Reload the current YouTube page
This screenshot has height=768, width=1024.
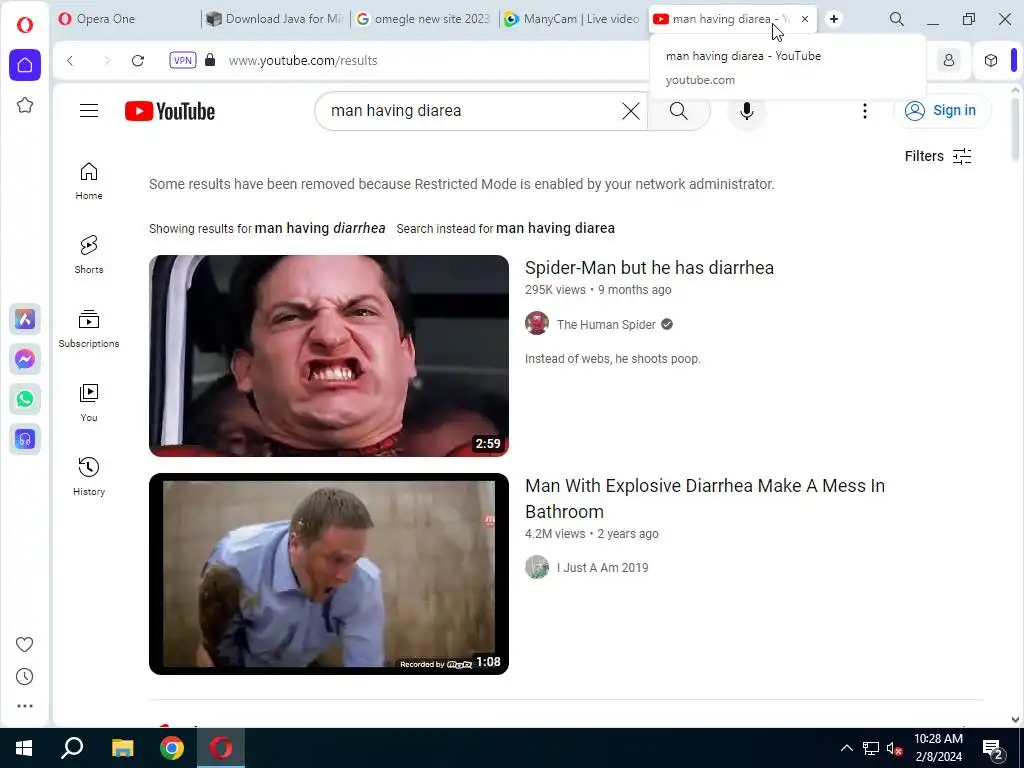(138, 61)
